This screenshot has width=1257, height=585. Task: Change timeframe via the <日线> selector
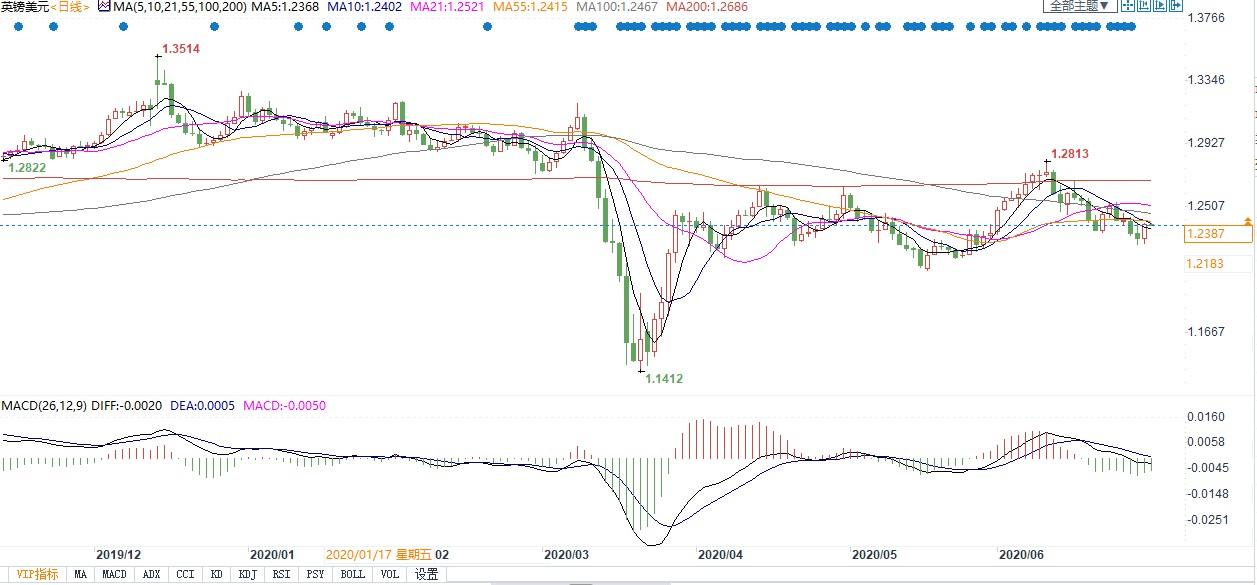coord(69,7)
